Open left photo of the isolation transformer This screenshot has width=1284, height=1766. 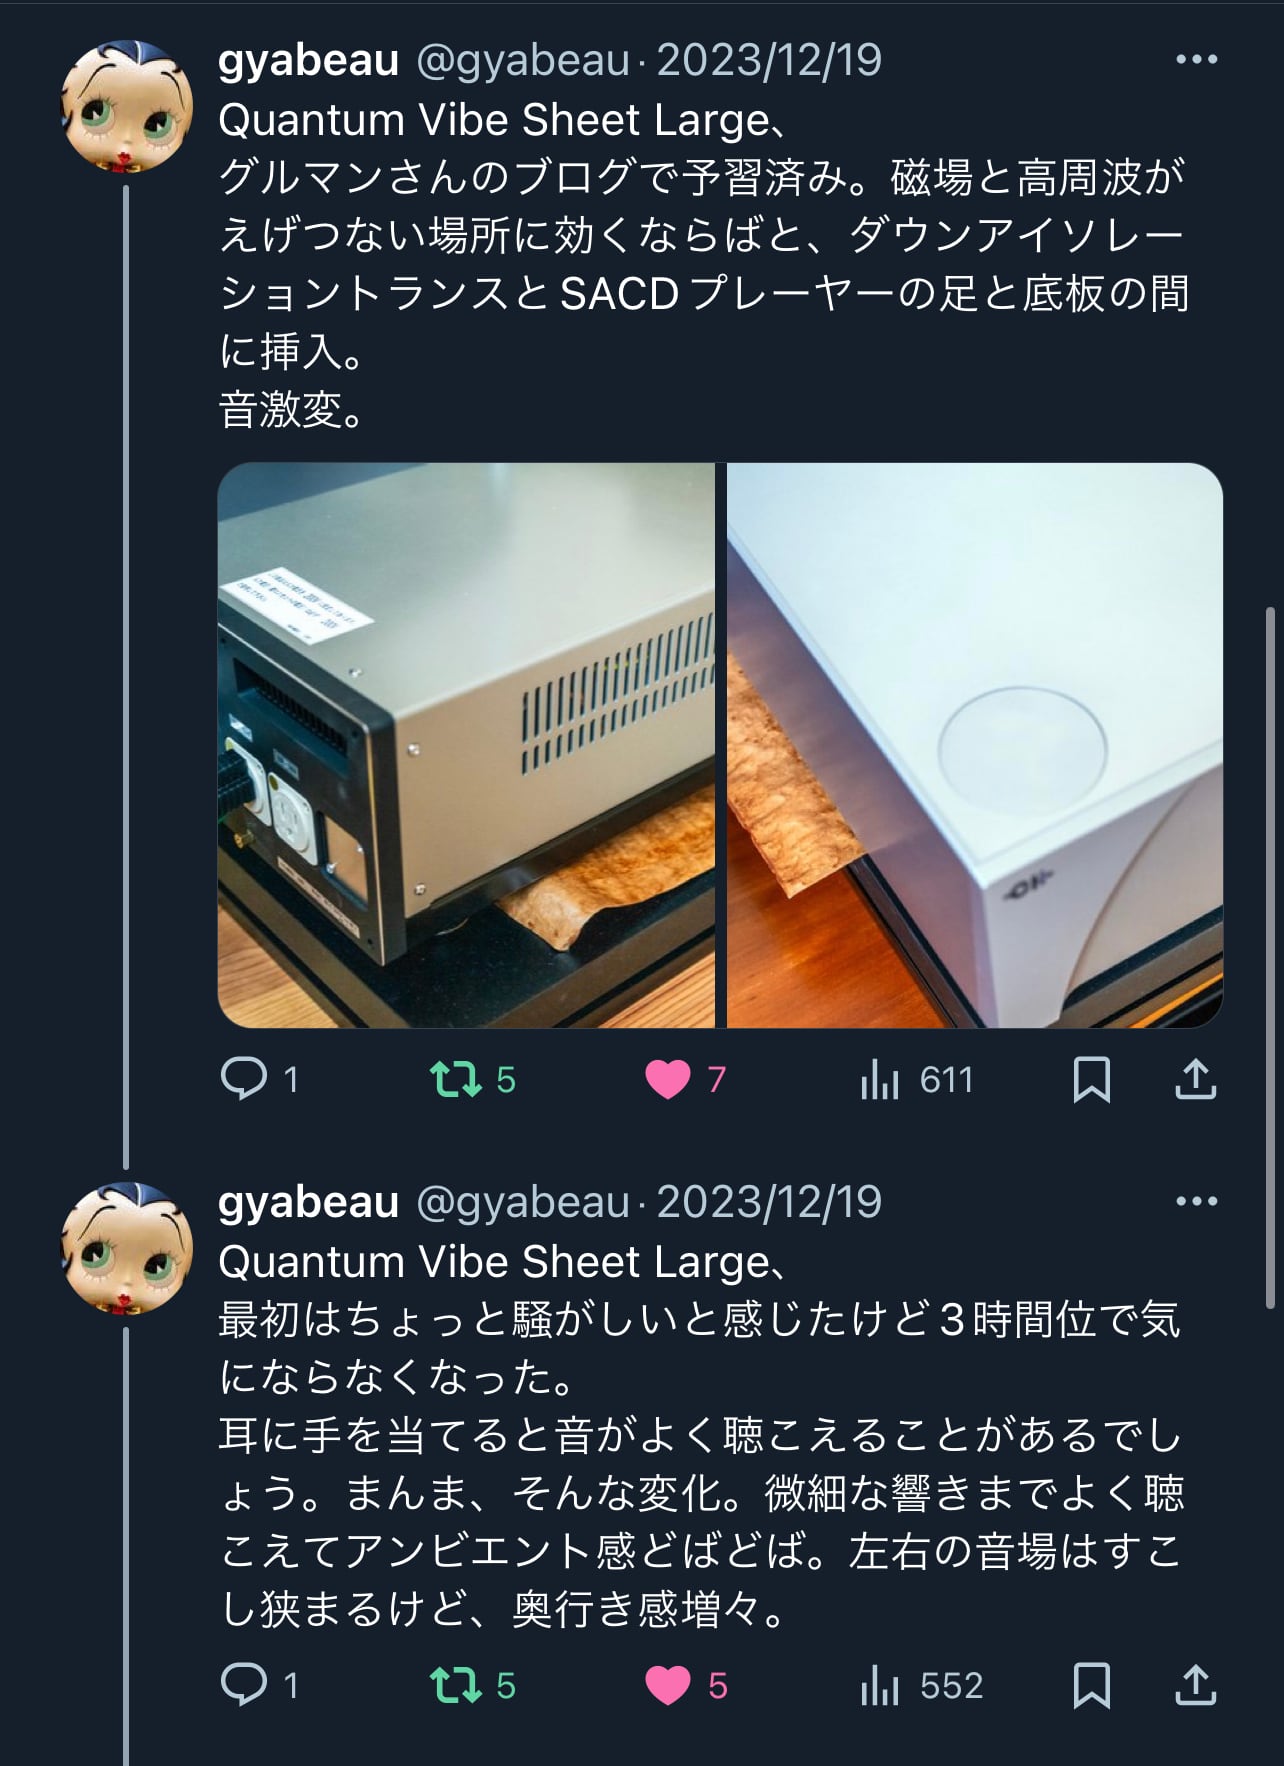coord(466,745)
